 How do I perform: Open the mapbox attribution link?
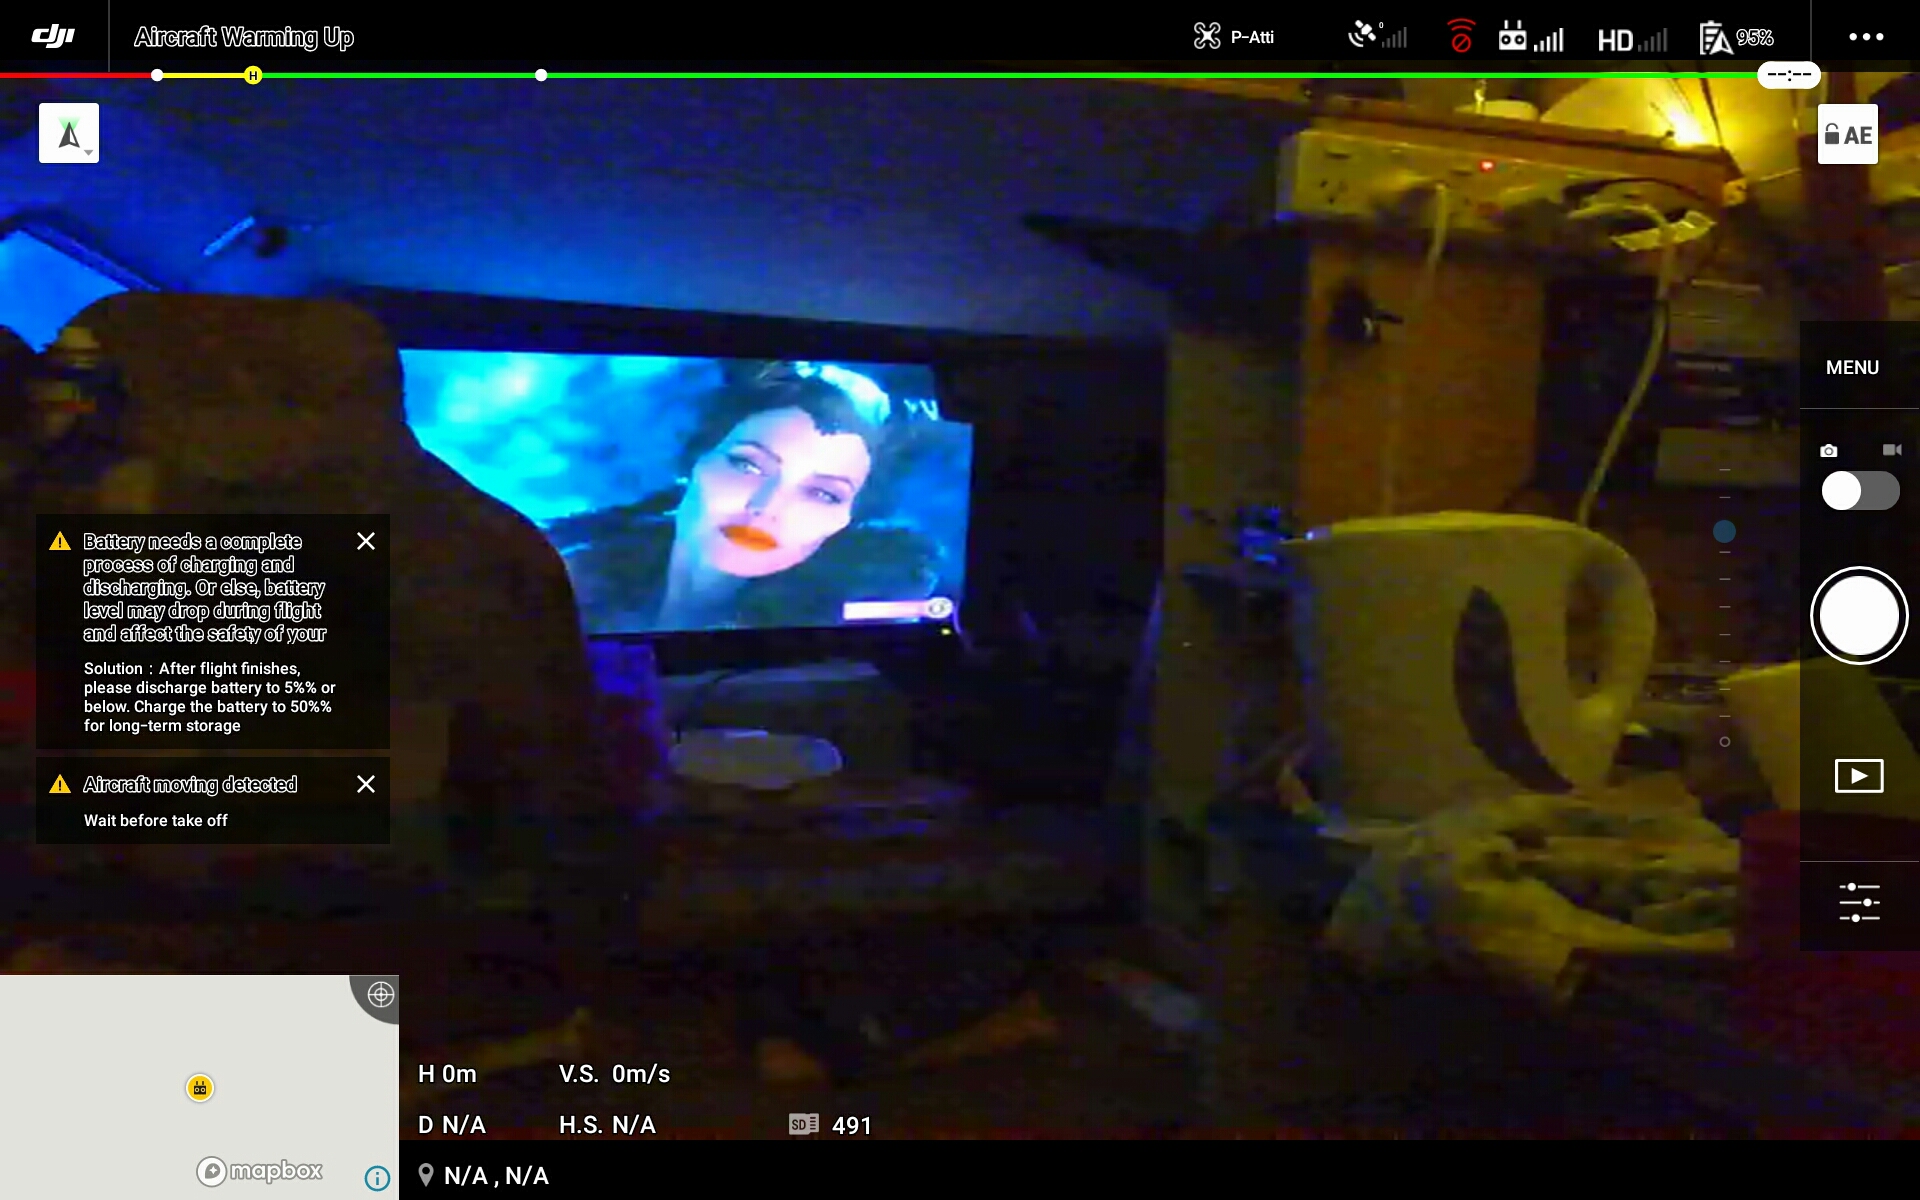pos(260,1171)
